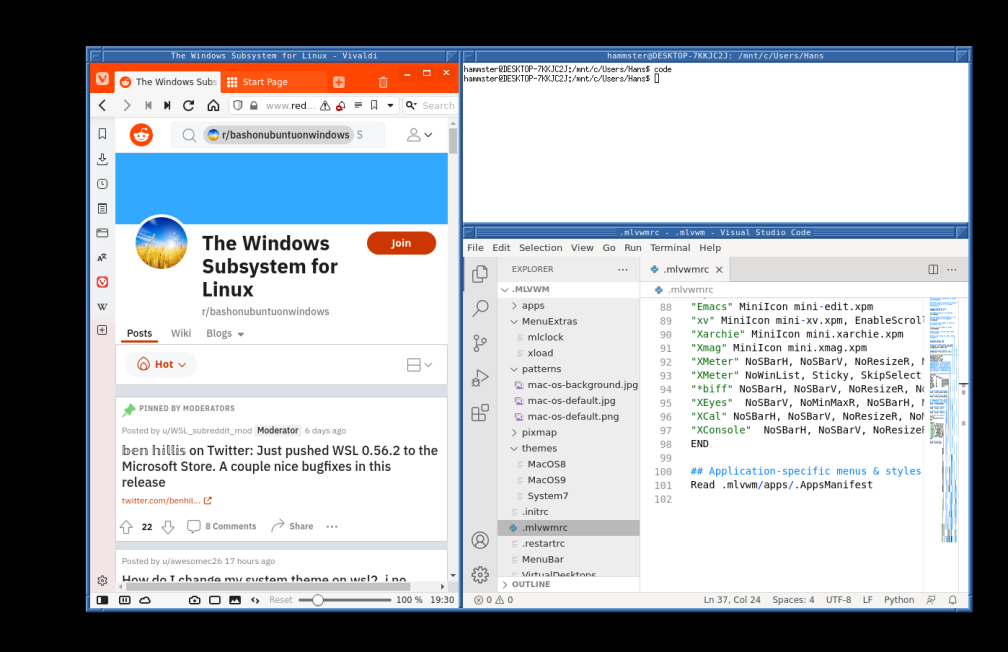Open 8 Comments on pinned post
Viewport: 1008px width, 652px height.
pyautogui.click(x=222, y=527)
